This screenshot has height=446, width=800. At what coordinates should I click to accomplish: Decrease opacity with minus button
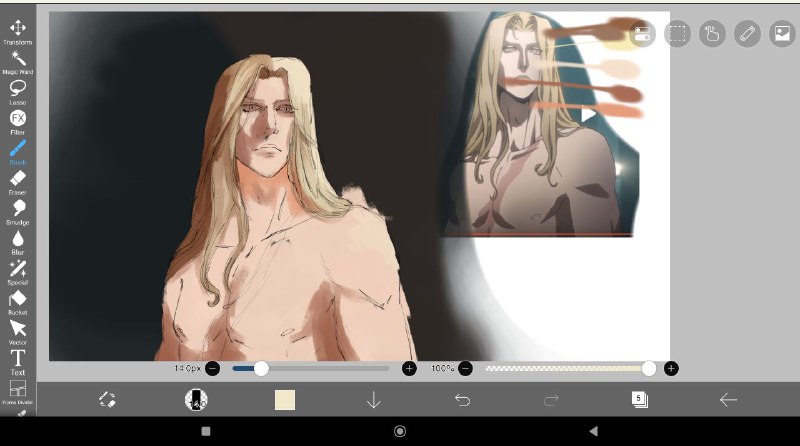click(x=465, y=368)
